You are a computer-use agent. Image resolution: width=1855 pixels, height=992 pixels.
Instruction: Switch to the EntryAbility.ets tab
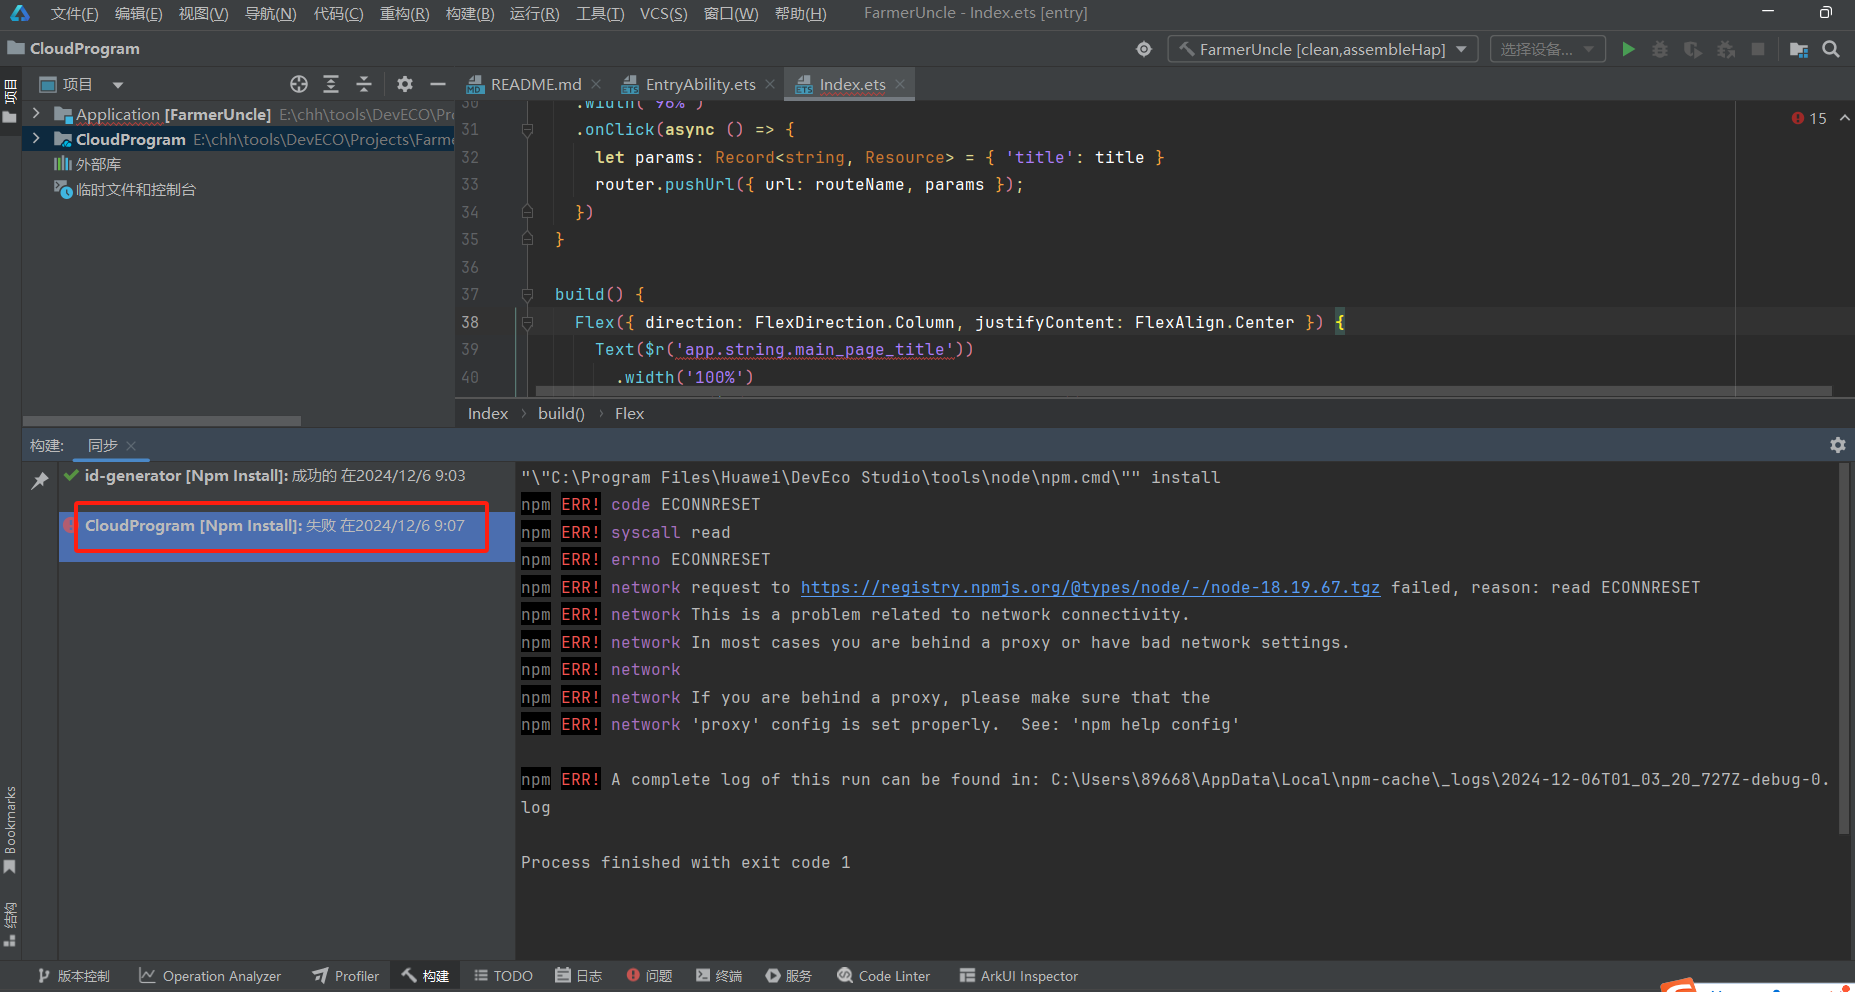click(x=699, y=85)
